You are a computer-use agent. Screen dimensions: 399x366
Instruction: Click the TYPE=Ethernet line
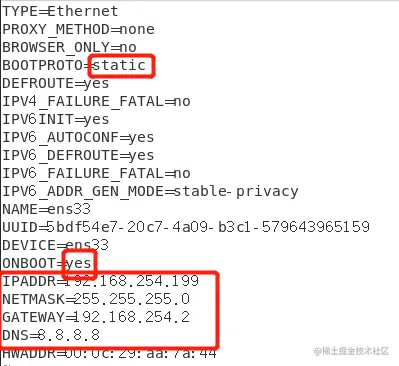60,11
